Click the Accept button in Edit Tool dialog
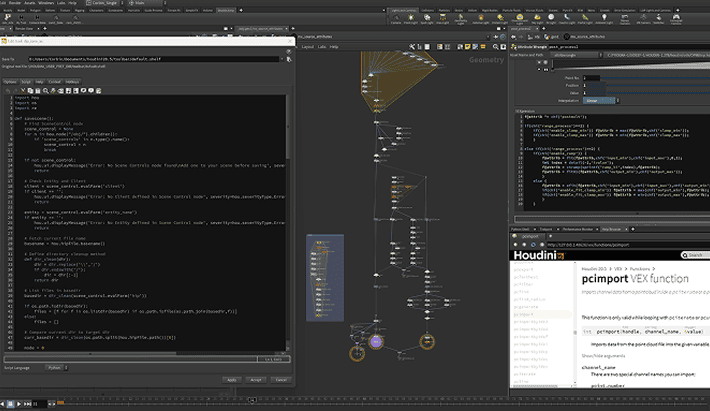The image size is (710, 411). 256,380
